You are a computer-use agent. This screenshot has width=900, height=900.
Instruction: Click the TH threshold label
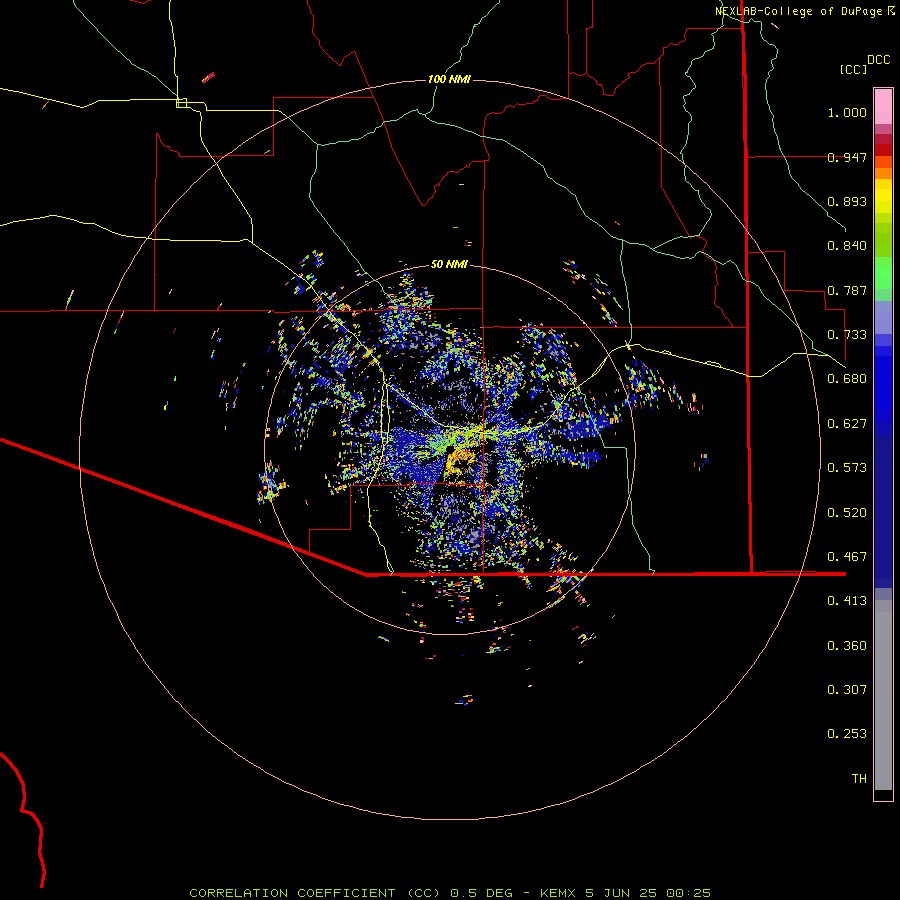pyautogui.click(x=859, y=779)
